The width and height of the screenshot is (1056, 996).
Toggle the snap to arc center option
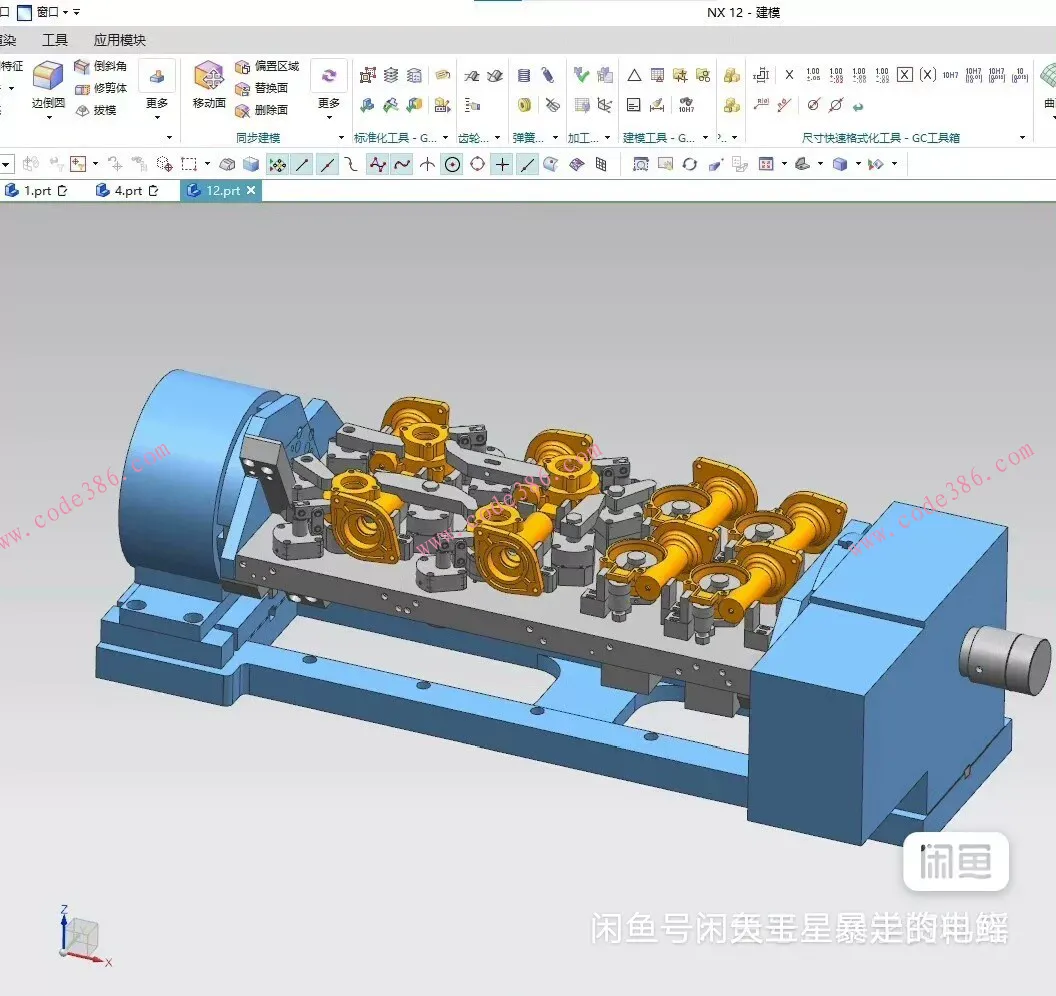[452, 164]
